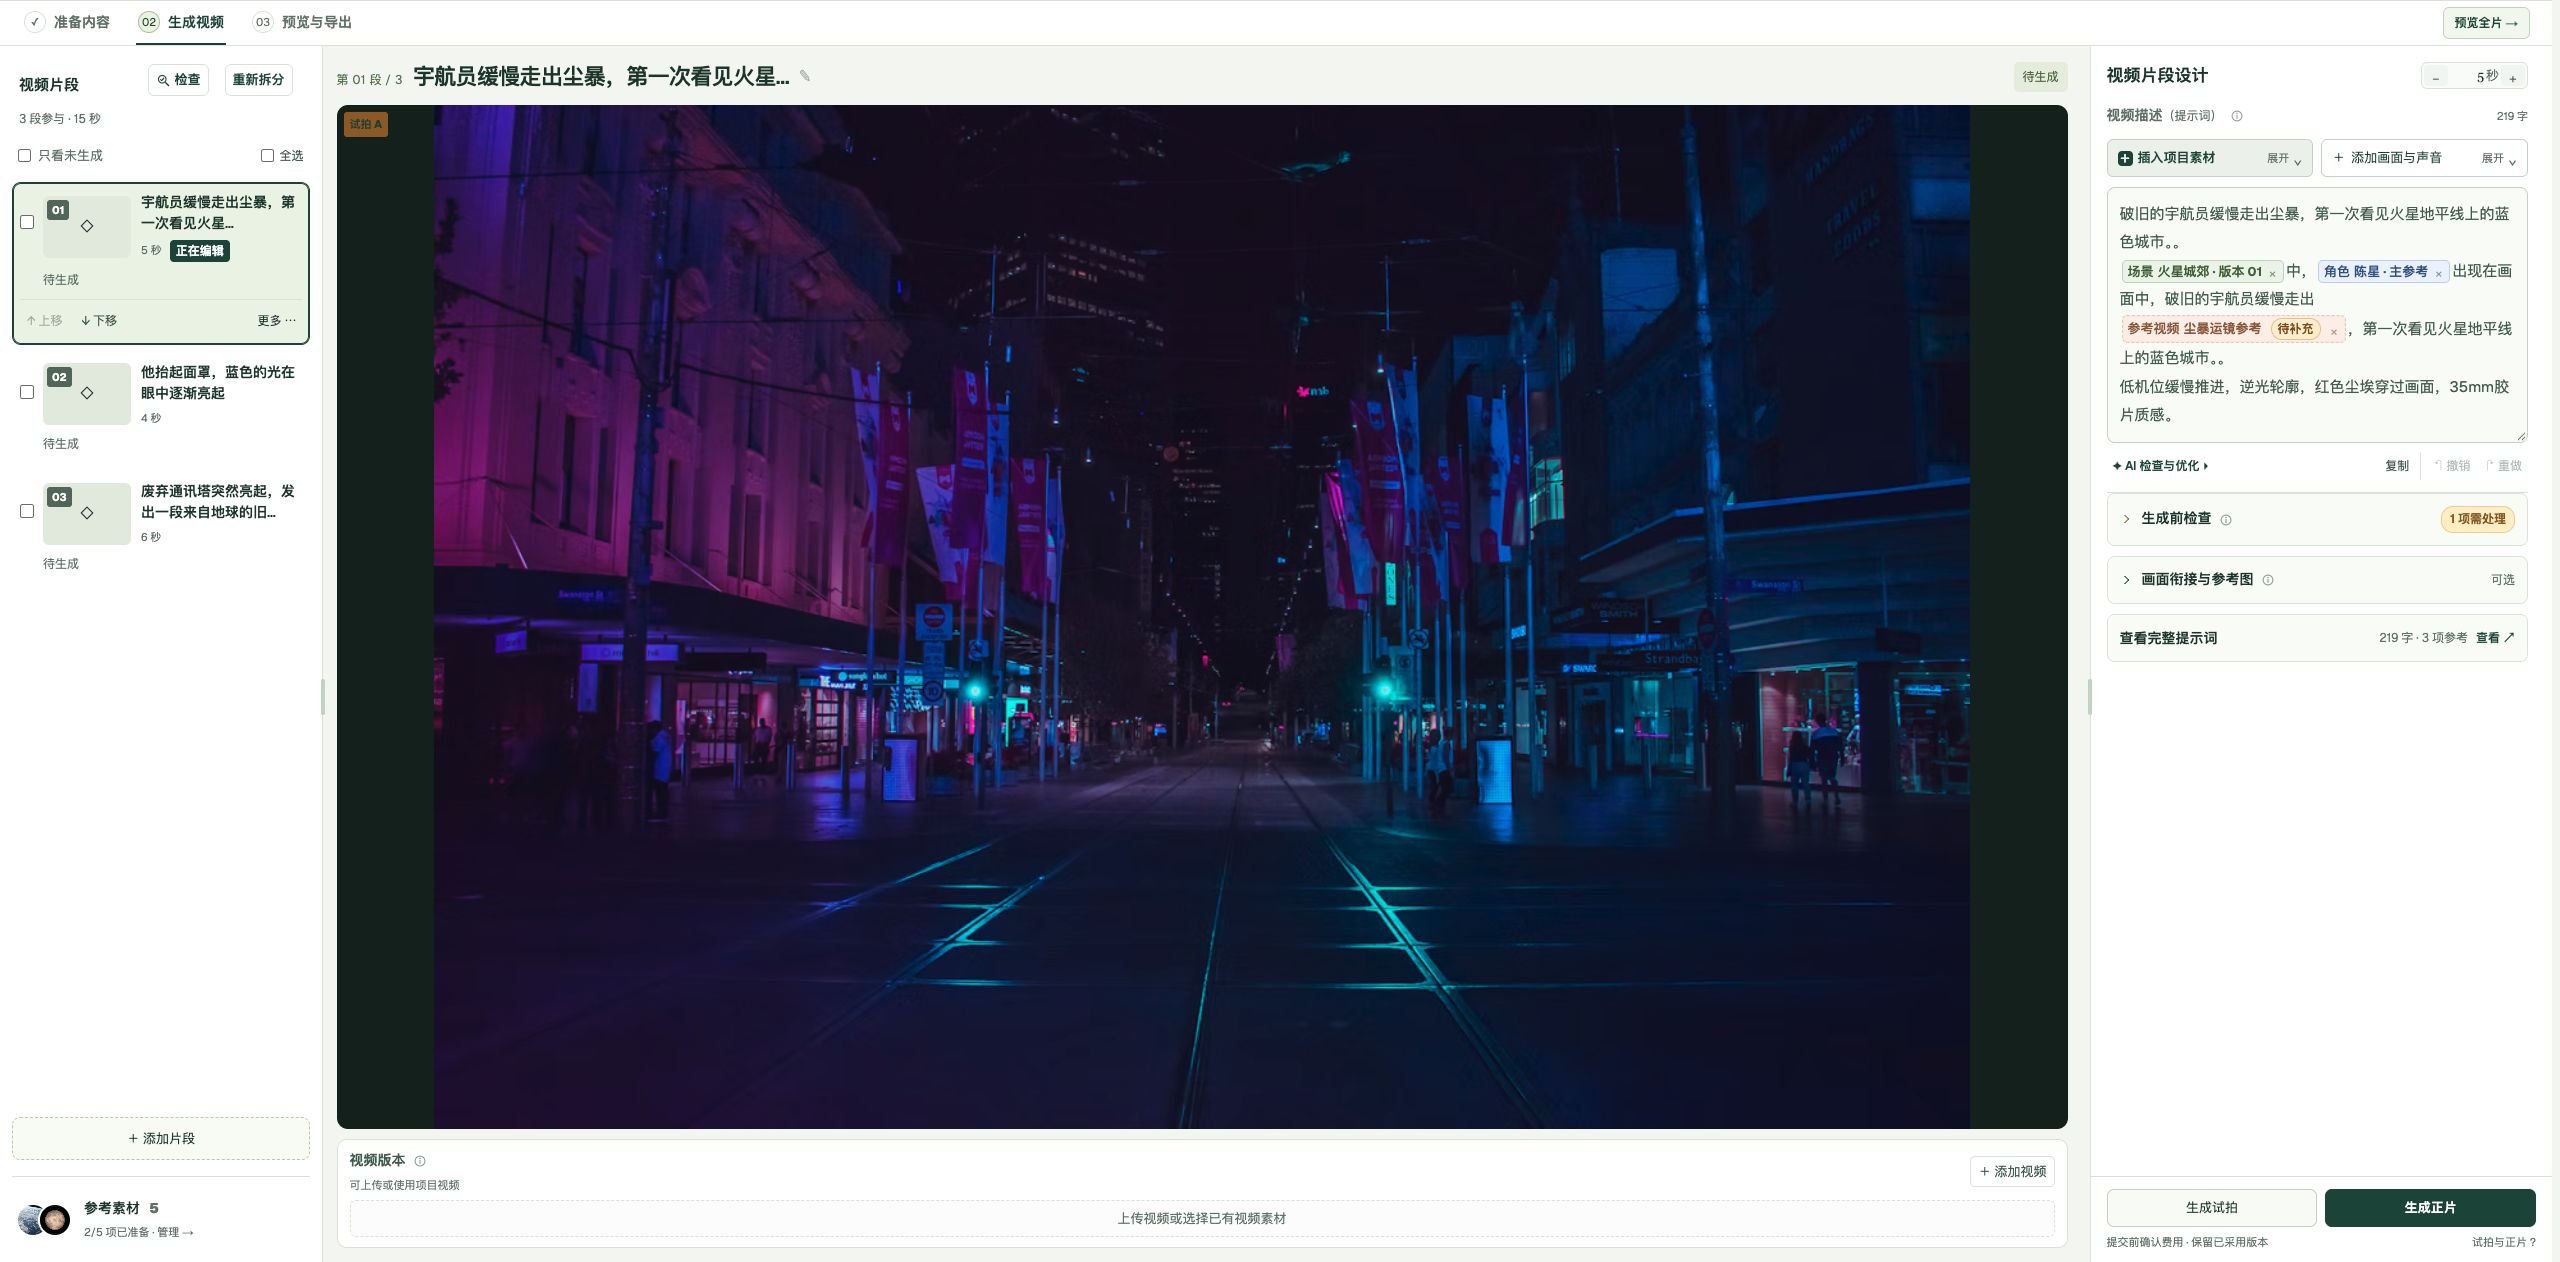Screen dimensions: 2560x1262
Task: Click the 复制 prompt copy button
Action: click(2397, 466)
